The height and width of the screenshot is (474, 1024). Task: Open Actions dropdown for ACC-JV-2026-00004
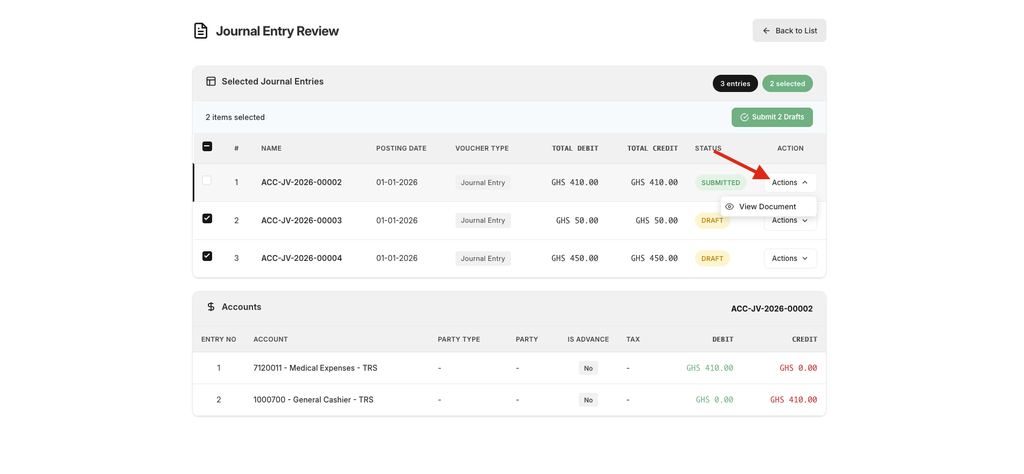[x=790, y=258]
